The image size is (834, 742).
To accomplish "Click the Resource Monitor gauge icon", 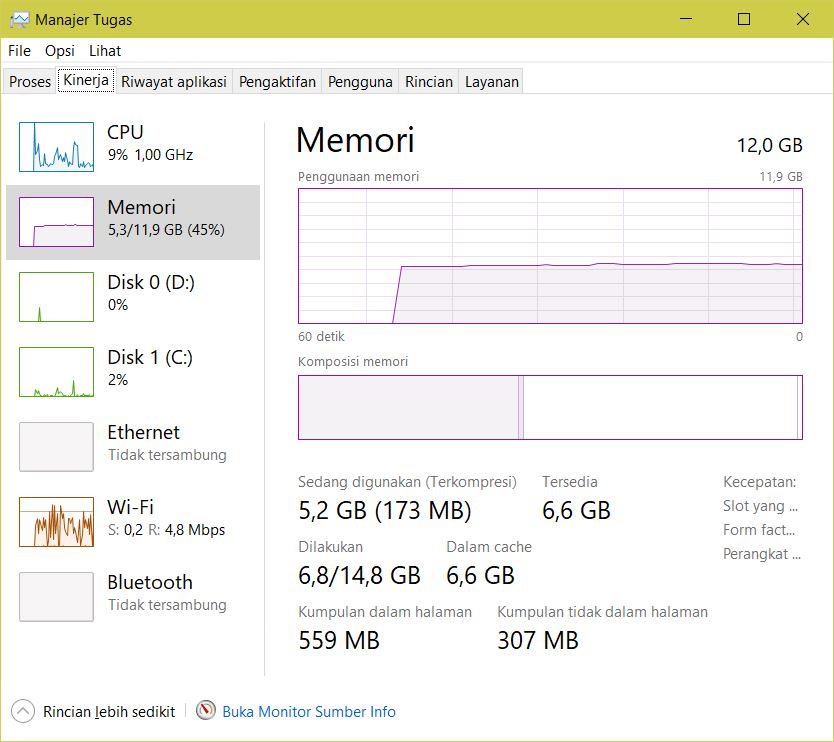I will (x=206, y=711).
